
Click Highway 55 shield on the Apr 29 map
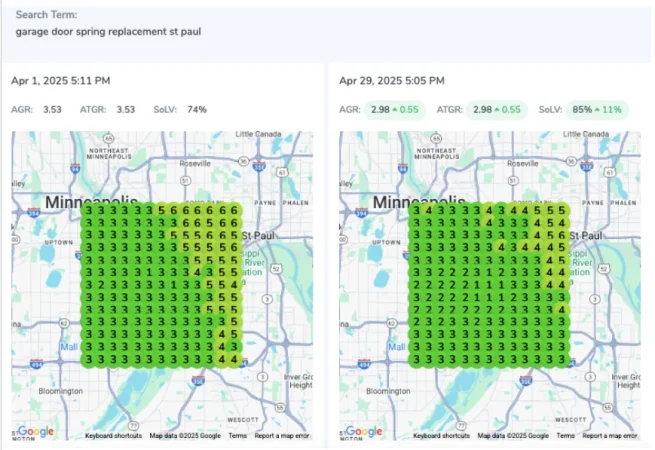(x=608, y=407)
